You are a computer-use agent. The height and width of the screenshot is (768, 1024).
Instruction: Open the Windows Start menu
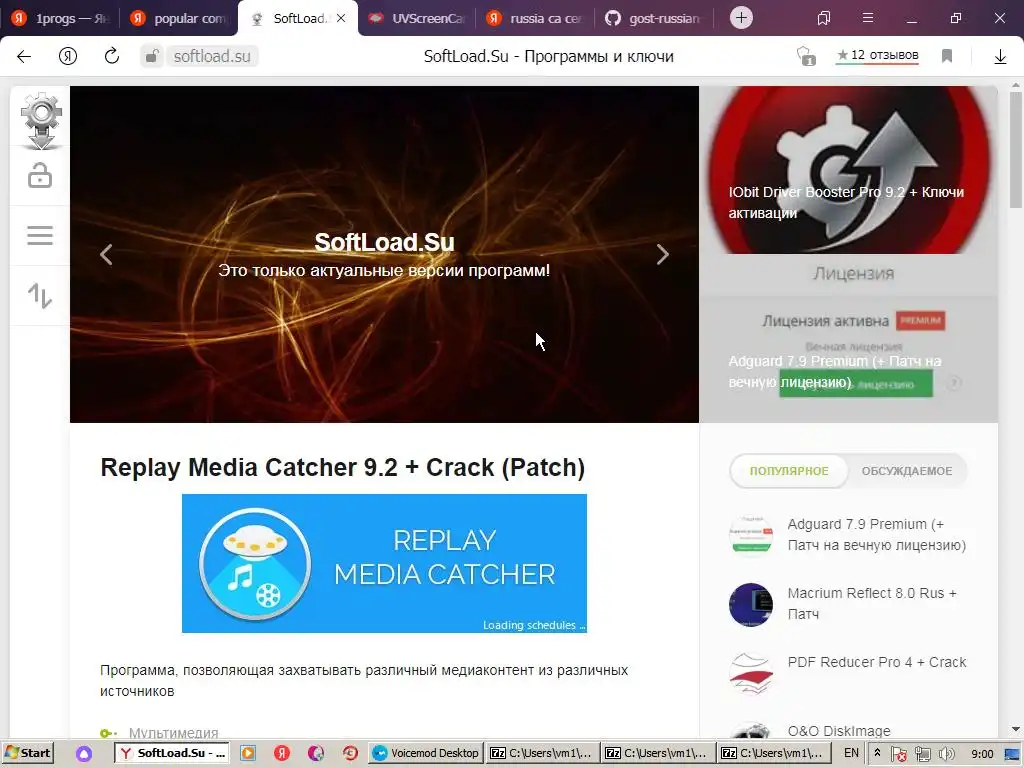[28, 753]
